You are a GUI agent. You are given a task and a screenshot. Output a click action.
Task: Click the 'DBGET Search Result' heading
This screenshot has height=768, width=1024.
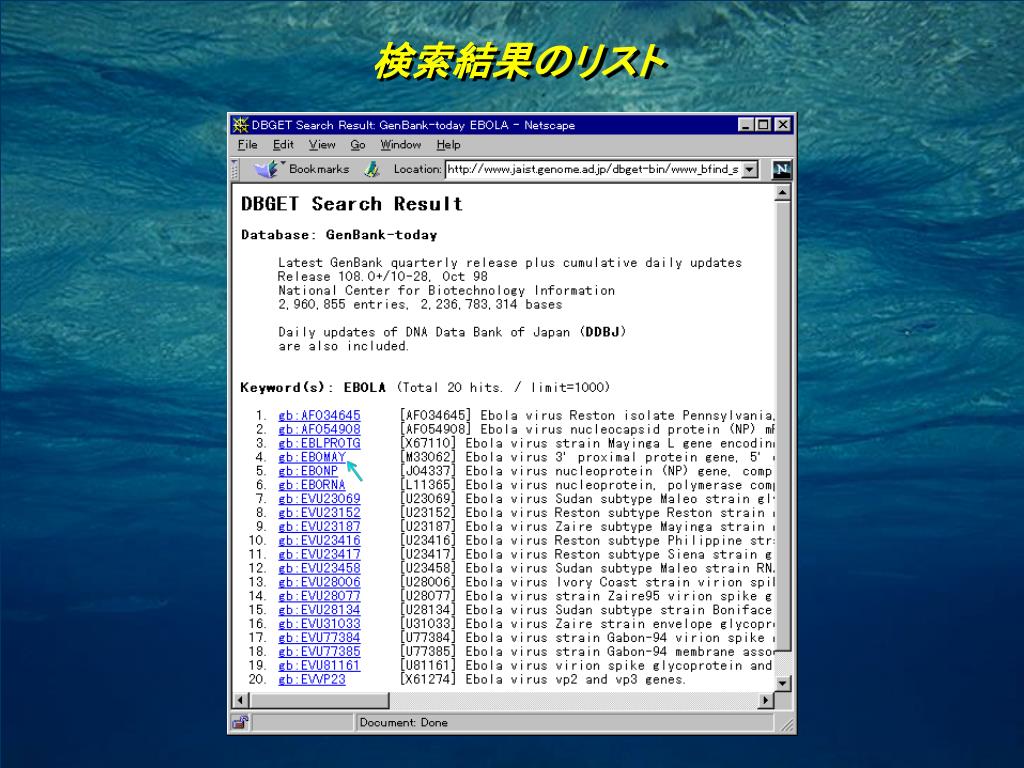pyautogui.click(x=352, y=204)
